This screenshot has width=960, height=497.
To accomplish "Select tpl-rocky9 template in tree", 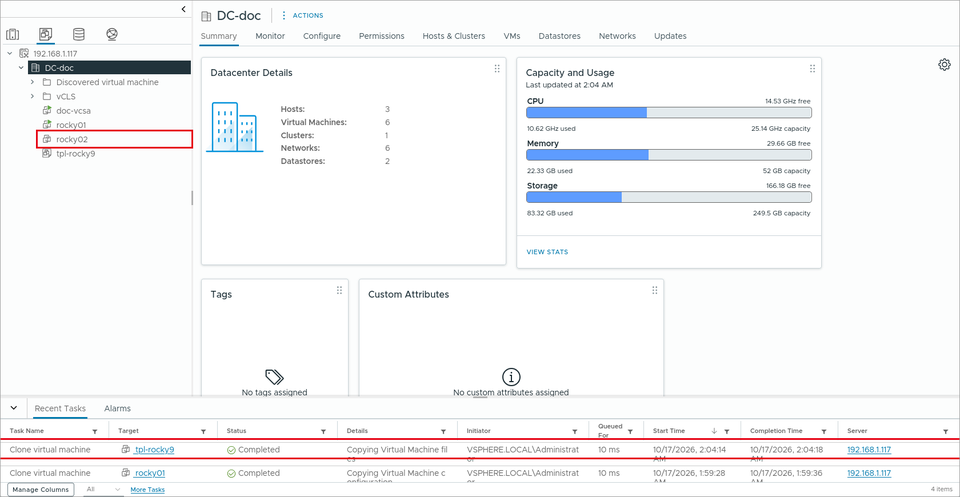I will [x=75, y=154].
